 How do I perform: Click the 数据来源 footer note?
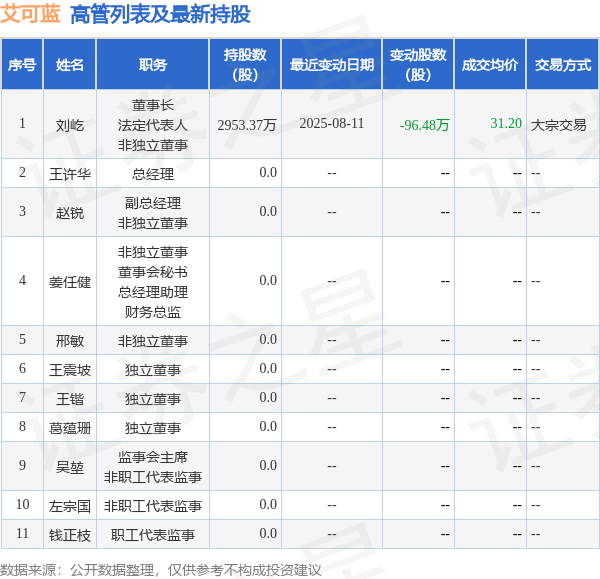pyautogui.click(x=161, y=570)
